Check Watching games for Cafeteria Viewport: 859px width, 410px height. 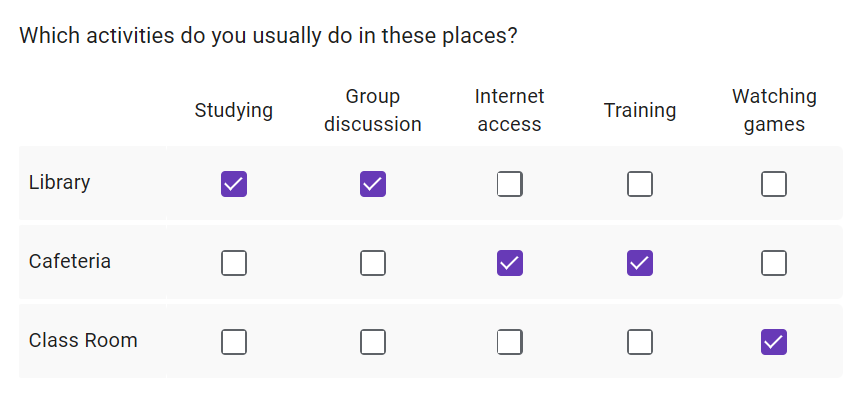click(x=774, y=263)
